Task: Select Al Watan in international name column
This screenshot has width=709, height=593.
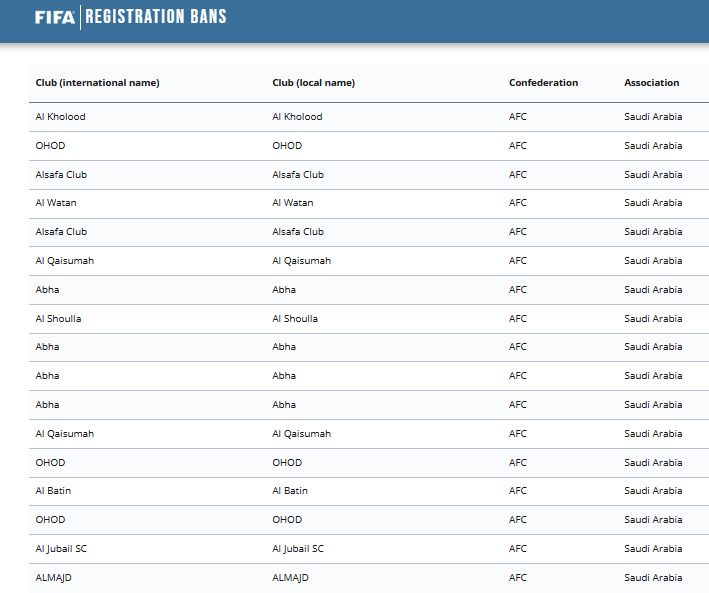Action: (x=56, y=203)
